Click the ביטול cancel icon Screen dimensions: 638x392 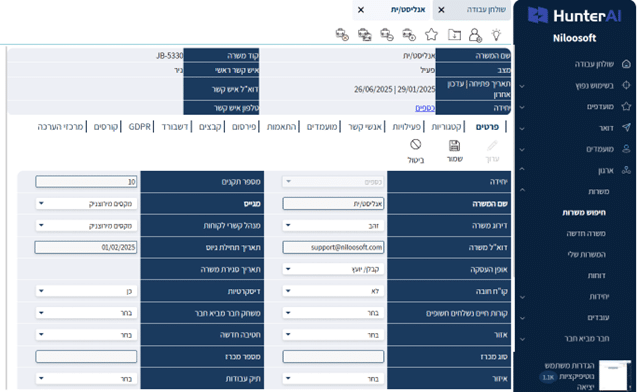tap(415, 145)
